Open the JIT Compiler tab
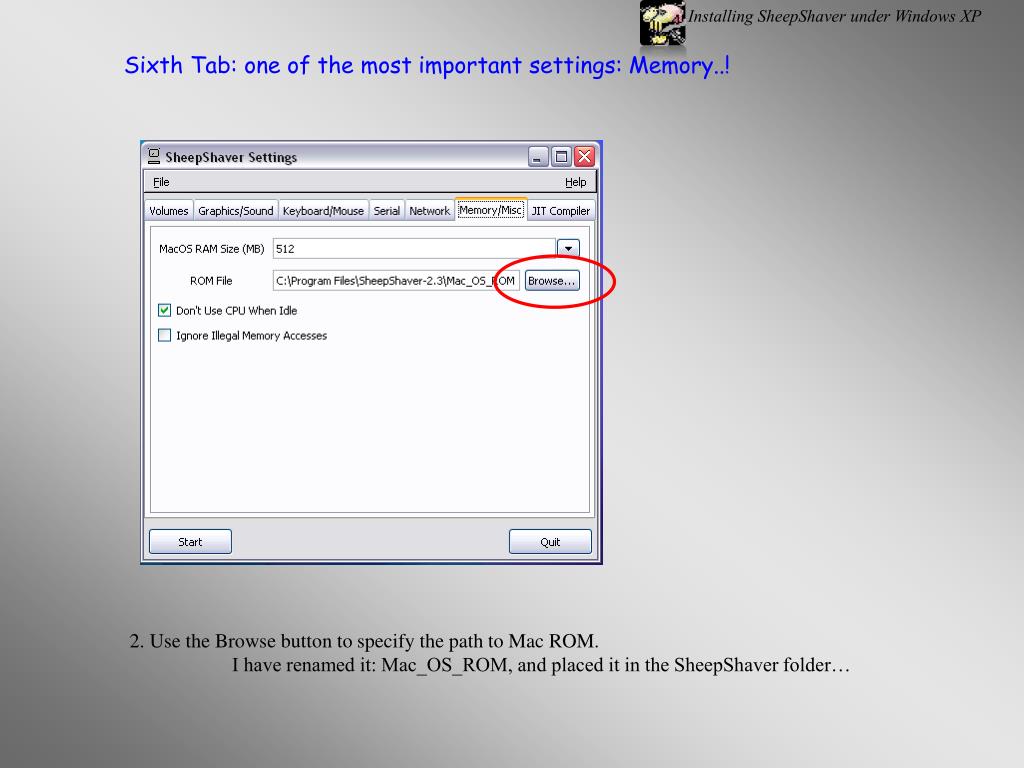 (x=560, y=211)
